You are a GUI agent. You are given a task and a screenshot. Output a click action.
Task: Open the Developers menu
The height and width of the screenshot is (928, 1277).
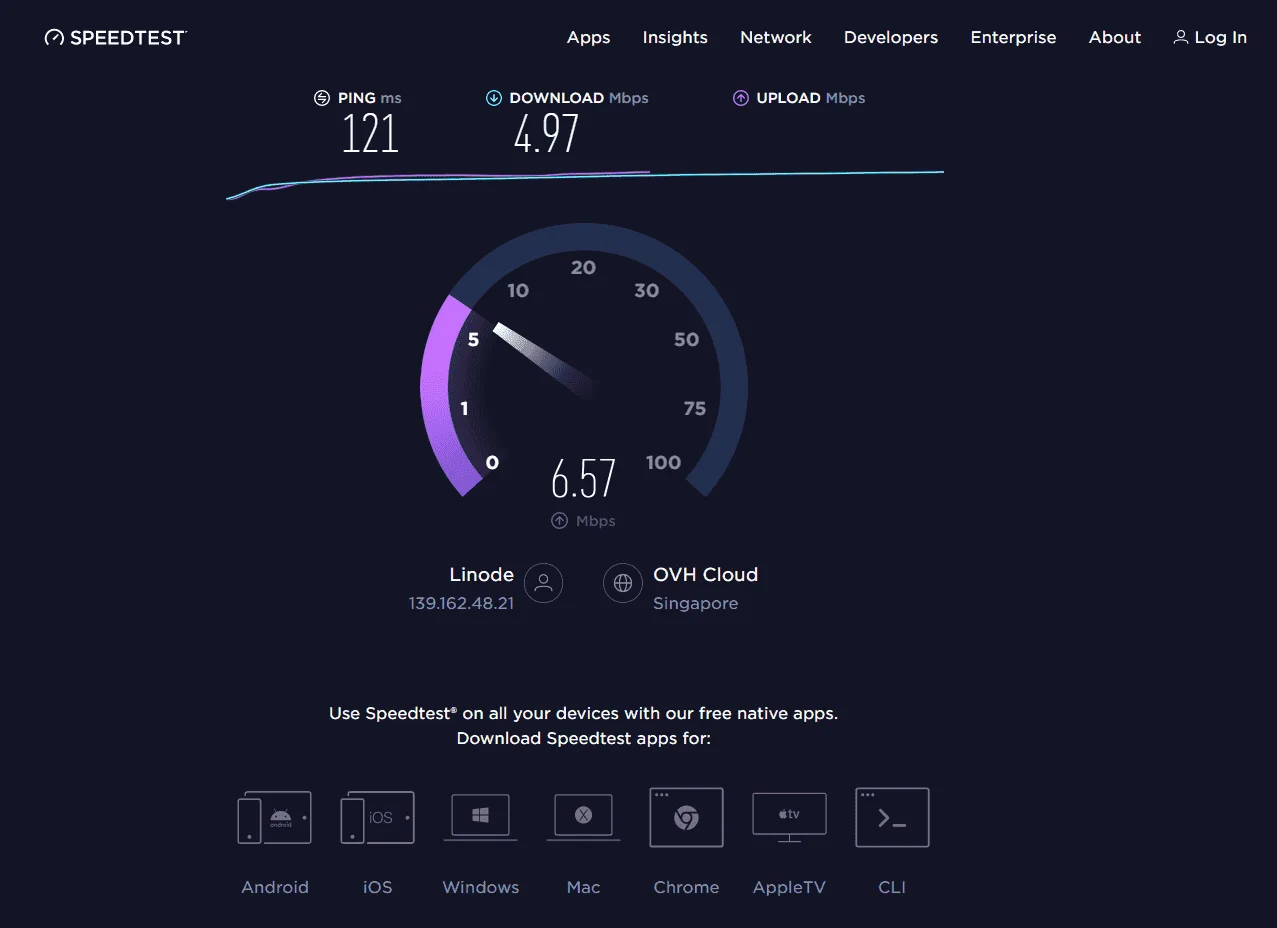pyautogui.click(x=891, y=37)
